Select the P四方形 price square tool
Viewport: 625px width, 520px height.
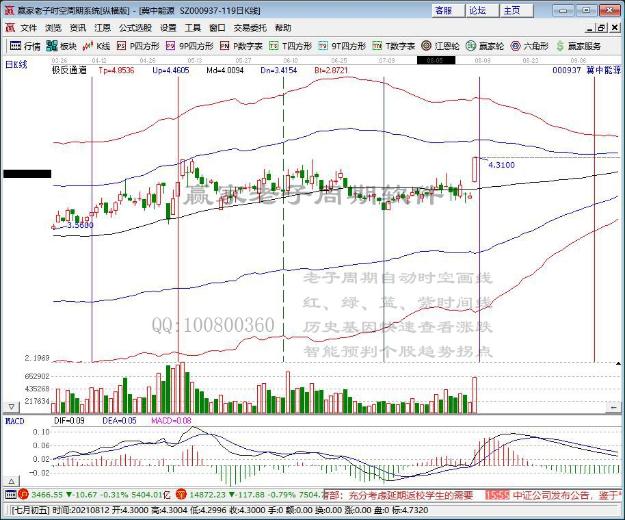(x=138, y=46)
